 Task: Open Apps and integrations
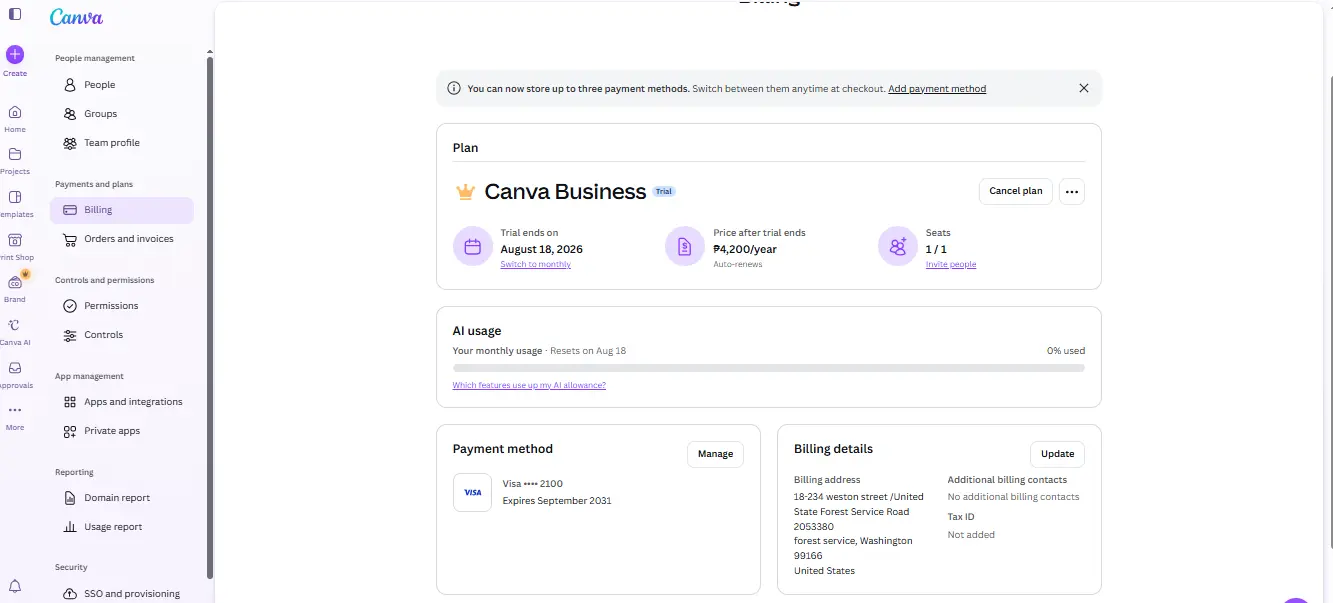pos(122,402)
